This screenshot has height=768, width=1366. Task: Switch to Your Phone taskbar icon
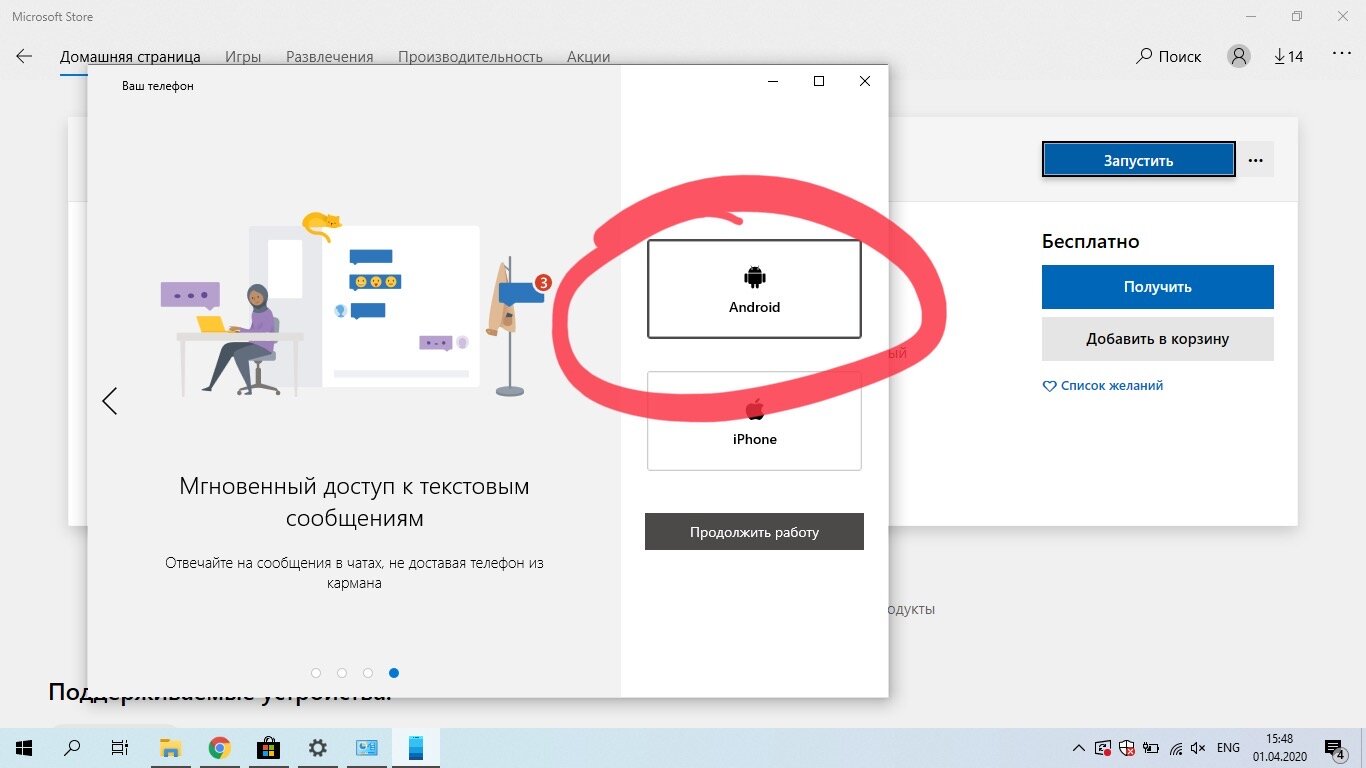pos(415,748)
